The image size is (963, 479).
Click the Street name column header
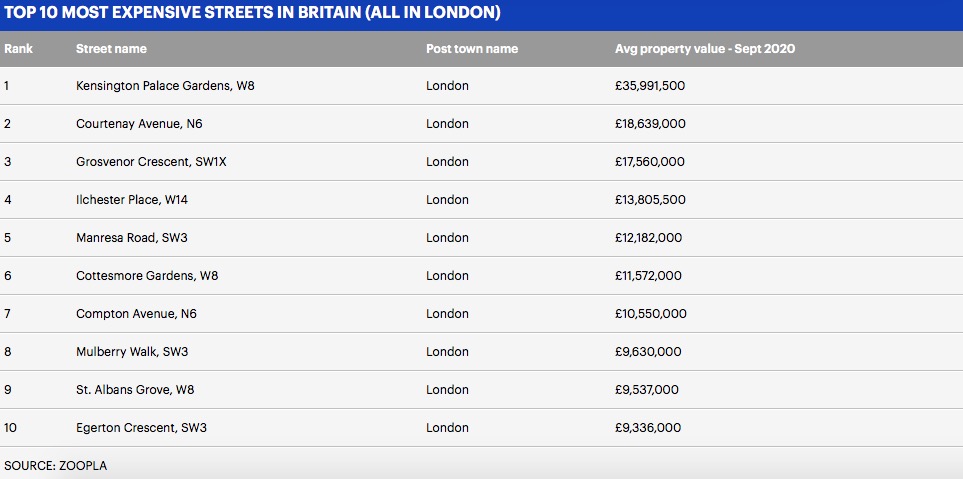111,49
